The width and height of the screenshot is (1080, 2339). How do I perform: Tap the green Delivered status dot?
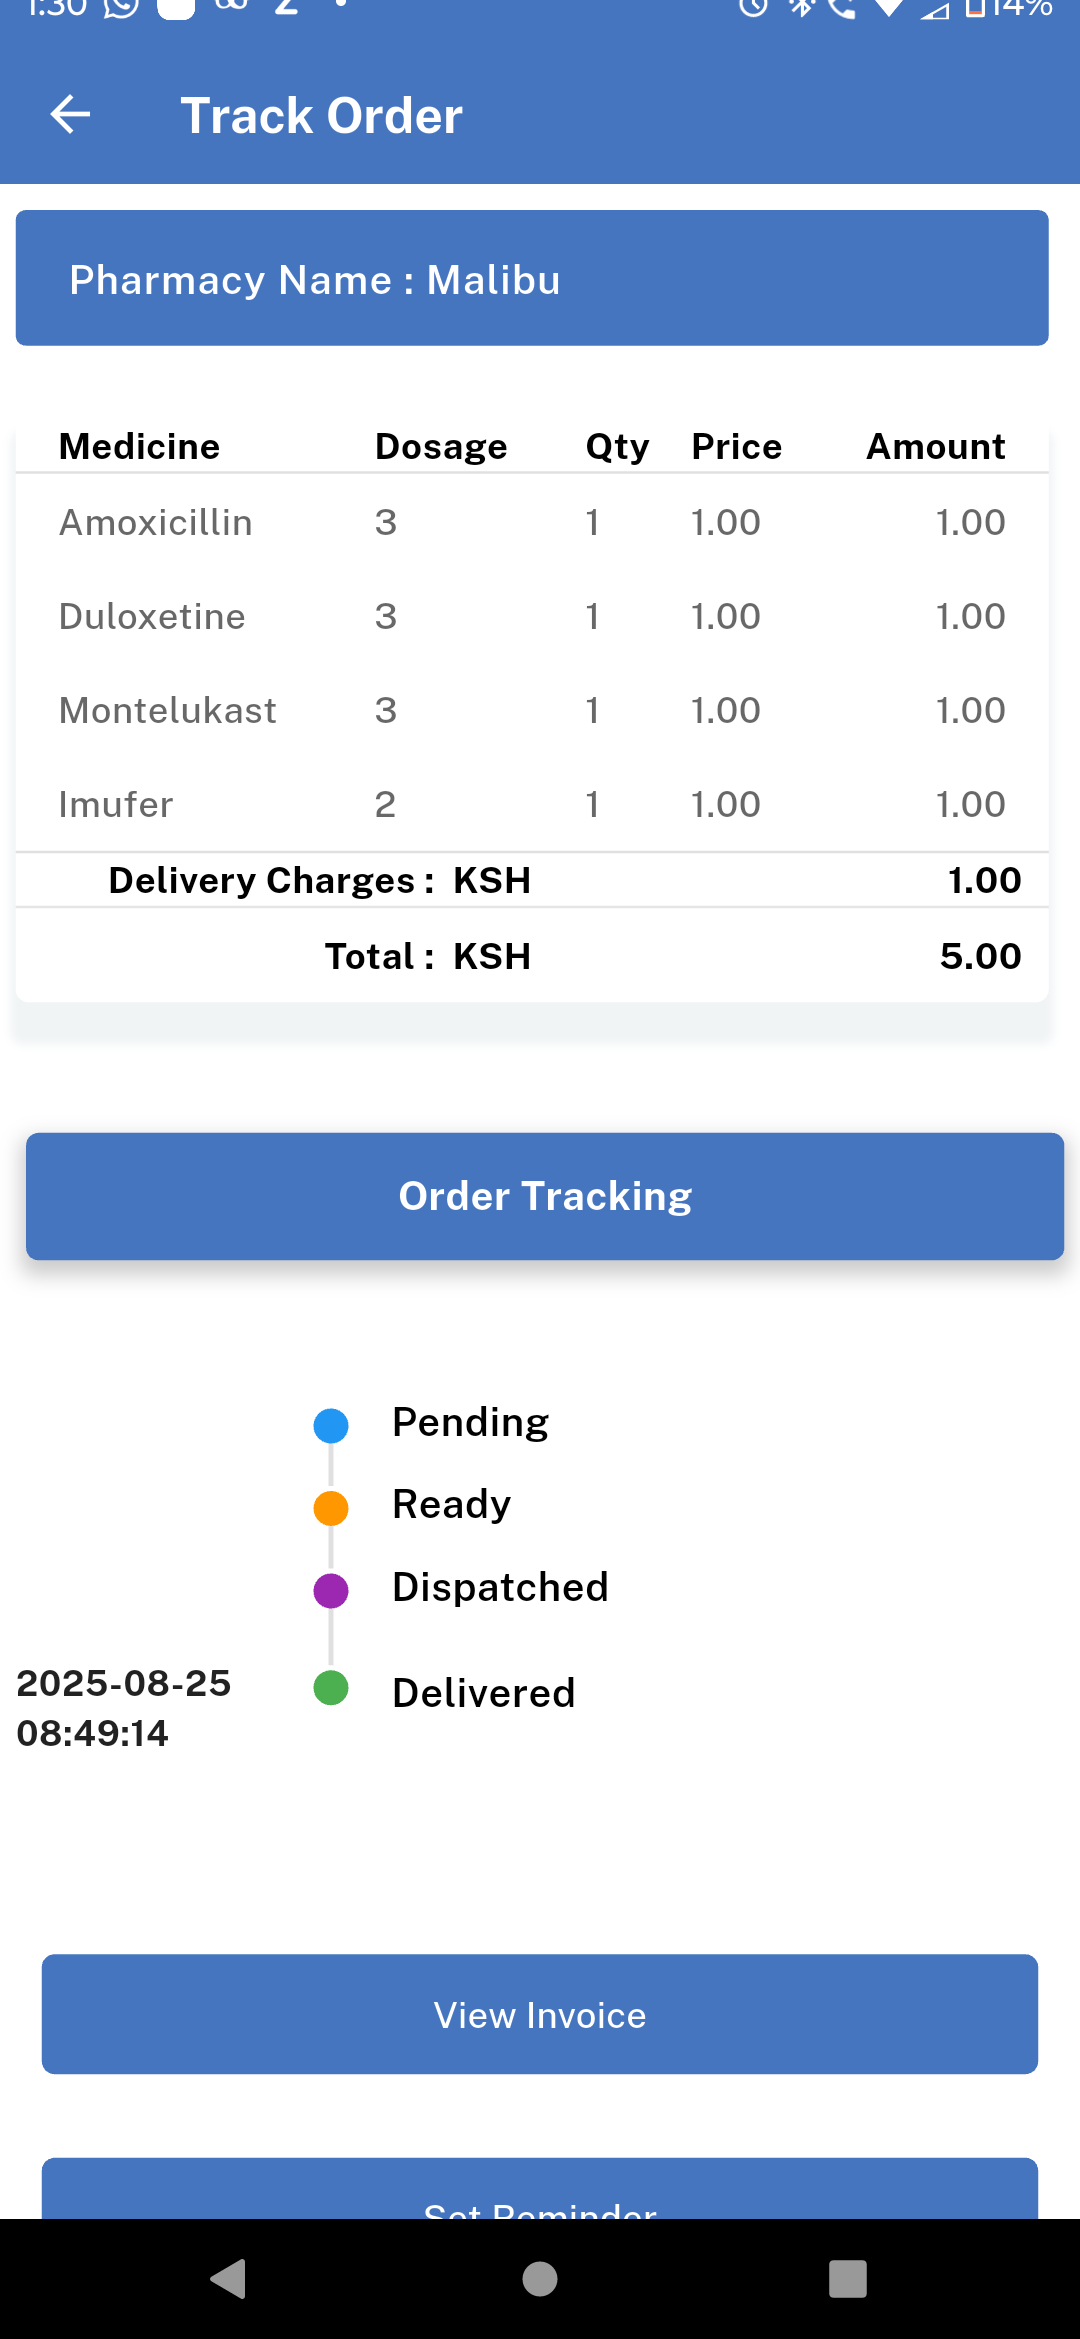[x=331, y=1688]
